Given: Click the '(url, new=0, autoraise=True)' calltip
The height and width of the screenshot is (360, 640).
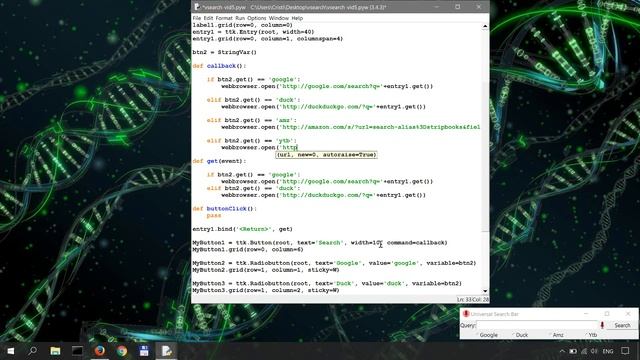Looking at the screenshot, I should (326, 155).
